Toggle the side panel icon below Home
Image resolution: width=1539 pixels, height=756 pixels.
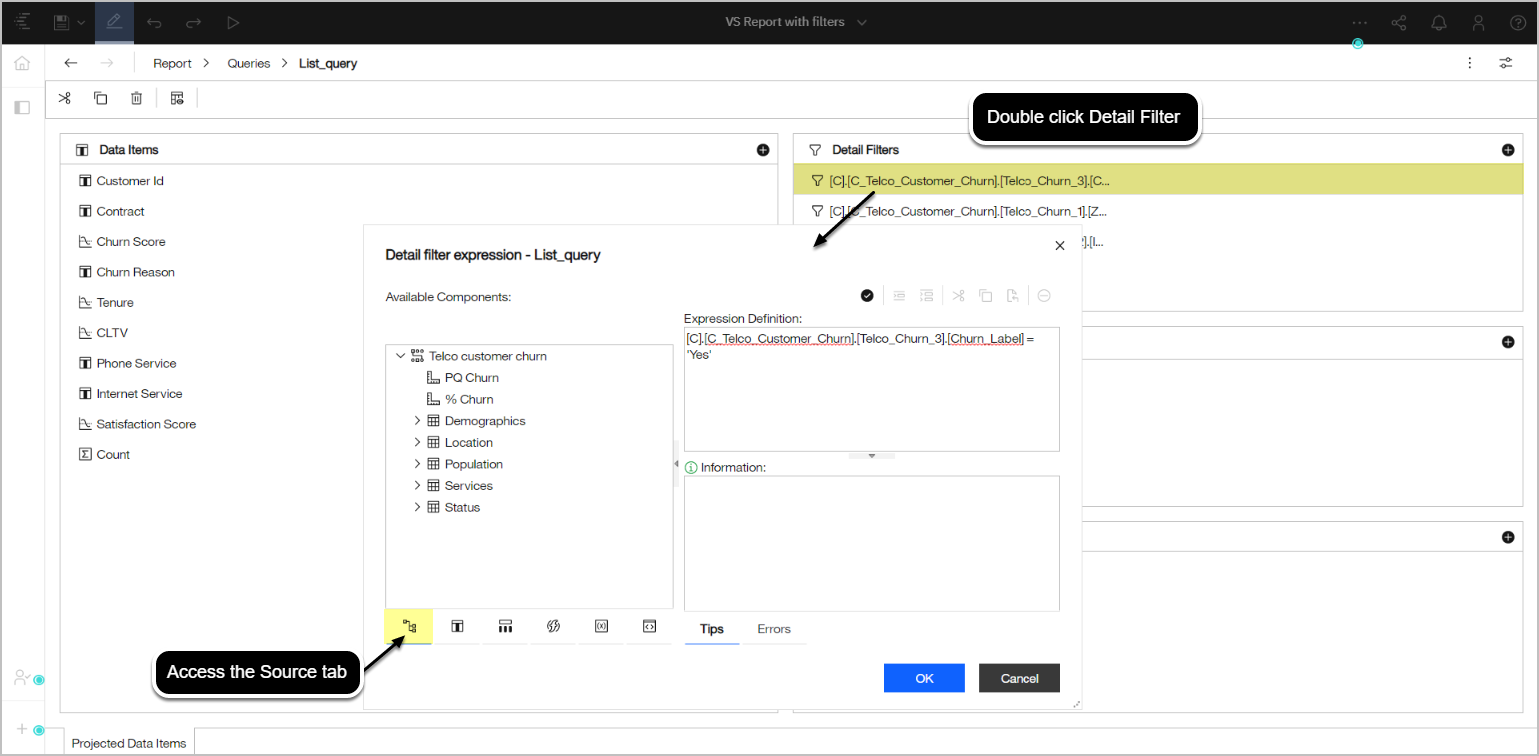tap(22, 107)
